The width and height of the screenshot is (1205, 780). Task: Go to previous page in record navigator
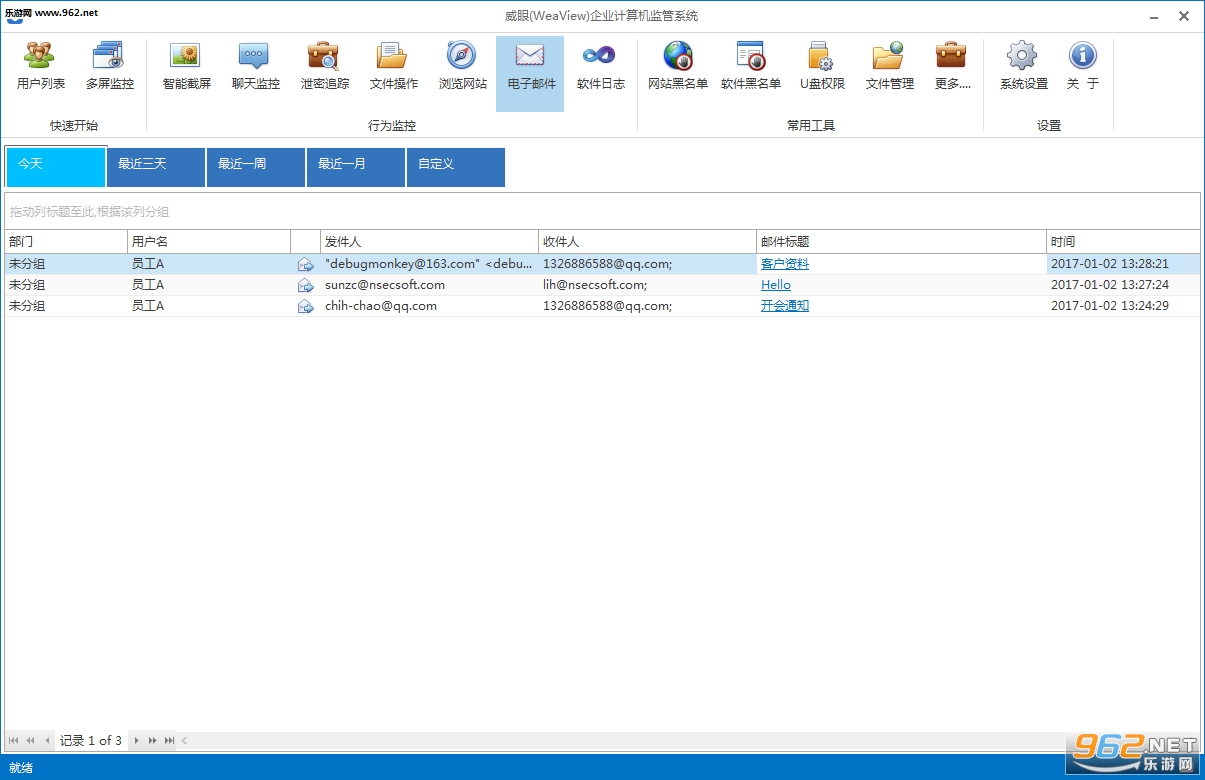(x=30, y=741)
